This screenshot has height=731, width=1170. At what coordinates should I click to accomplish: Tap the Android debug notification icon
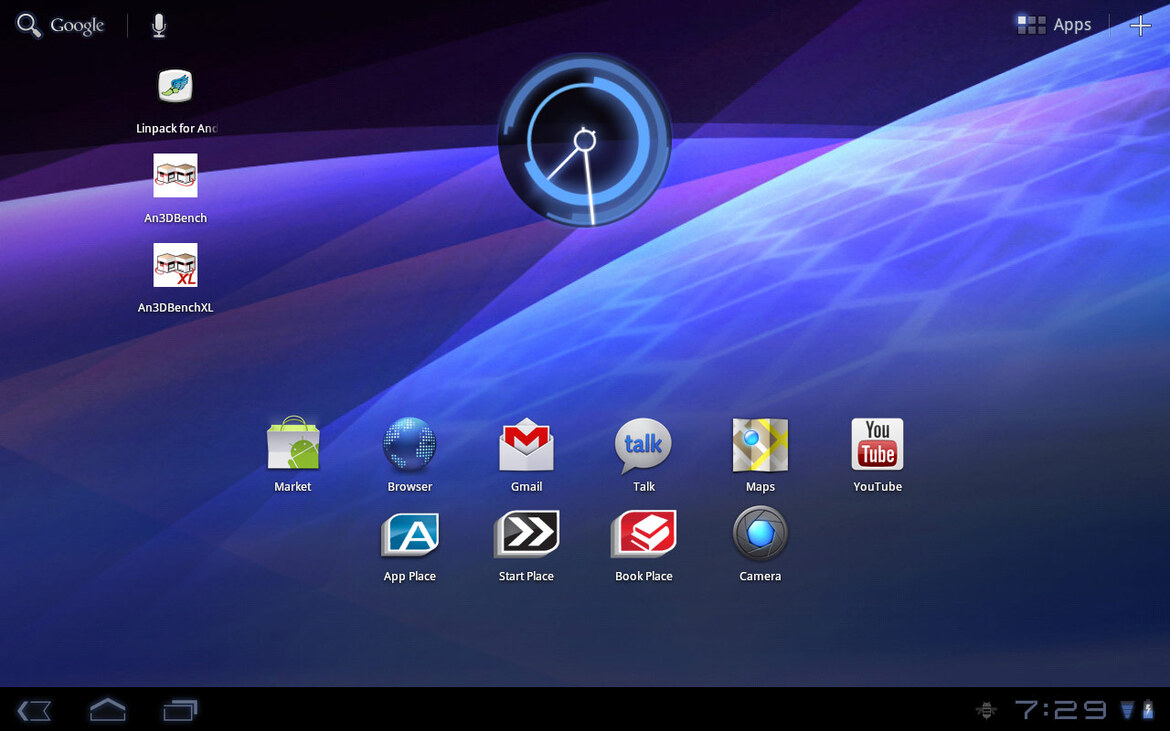(986, 710)
